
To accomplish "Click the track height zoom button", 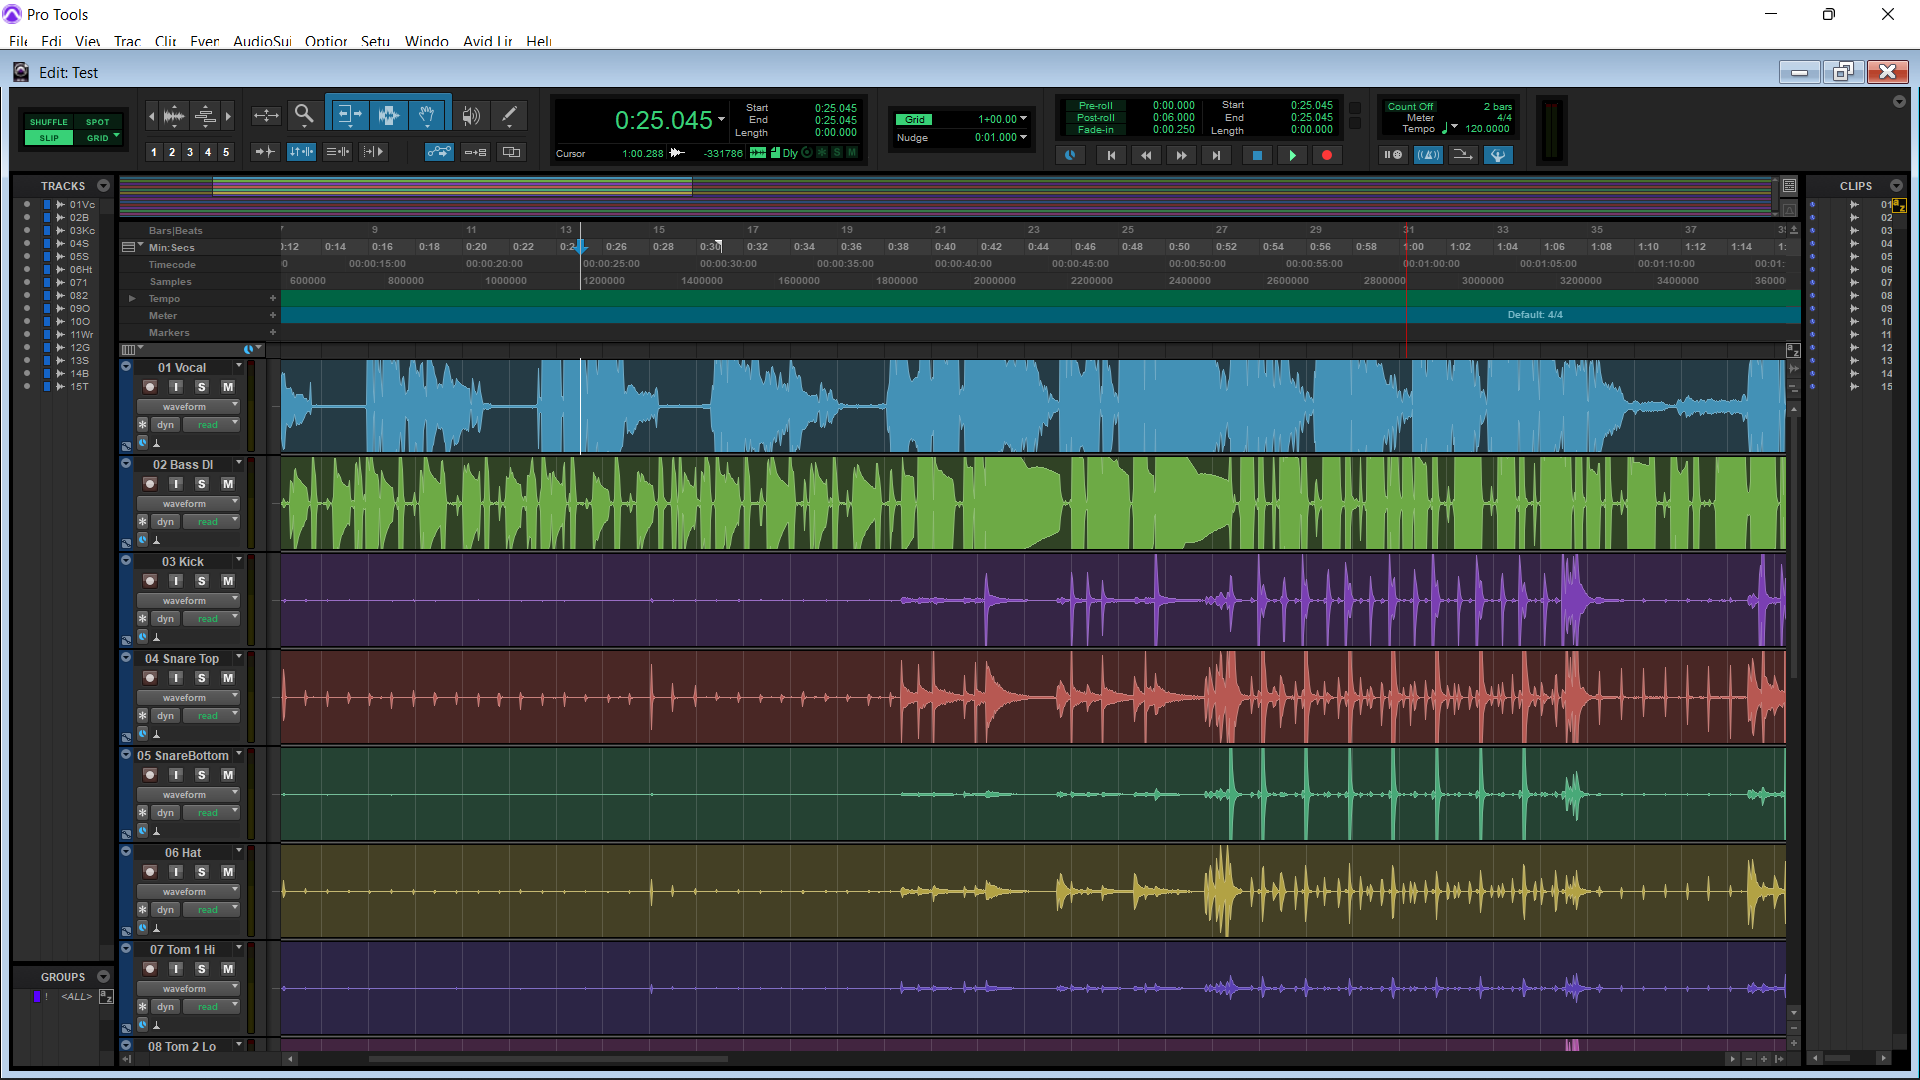I will point(205,116).
